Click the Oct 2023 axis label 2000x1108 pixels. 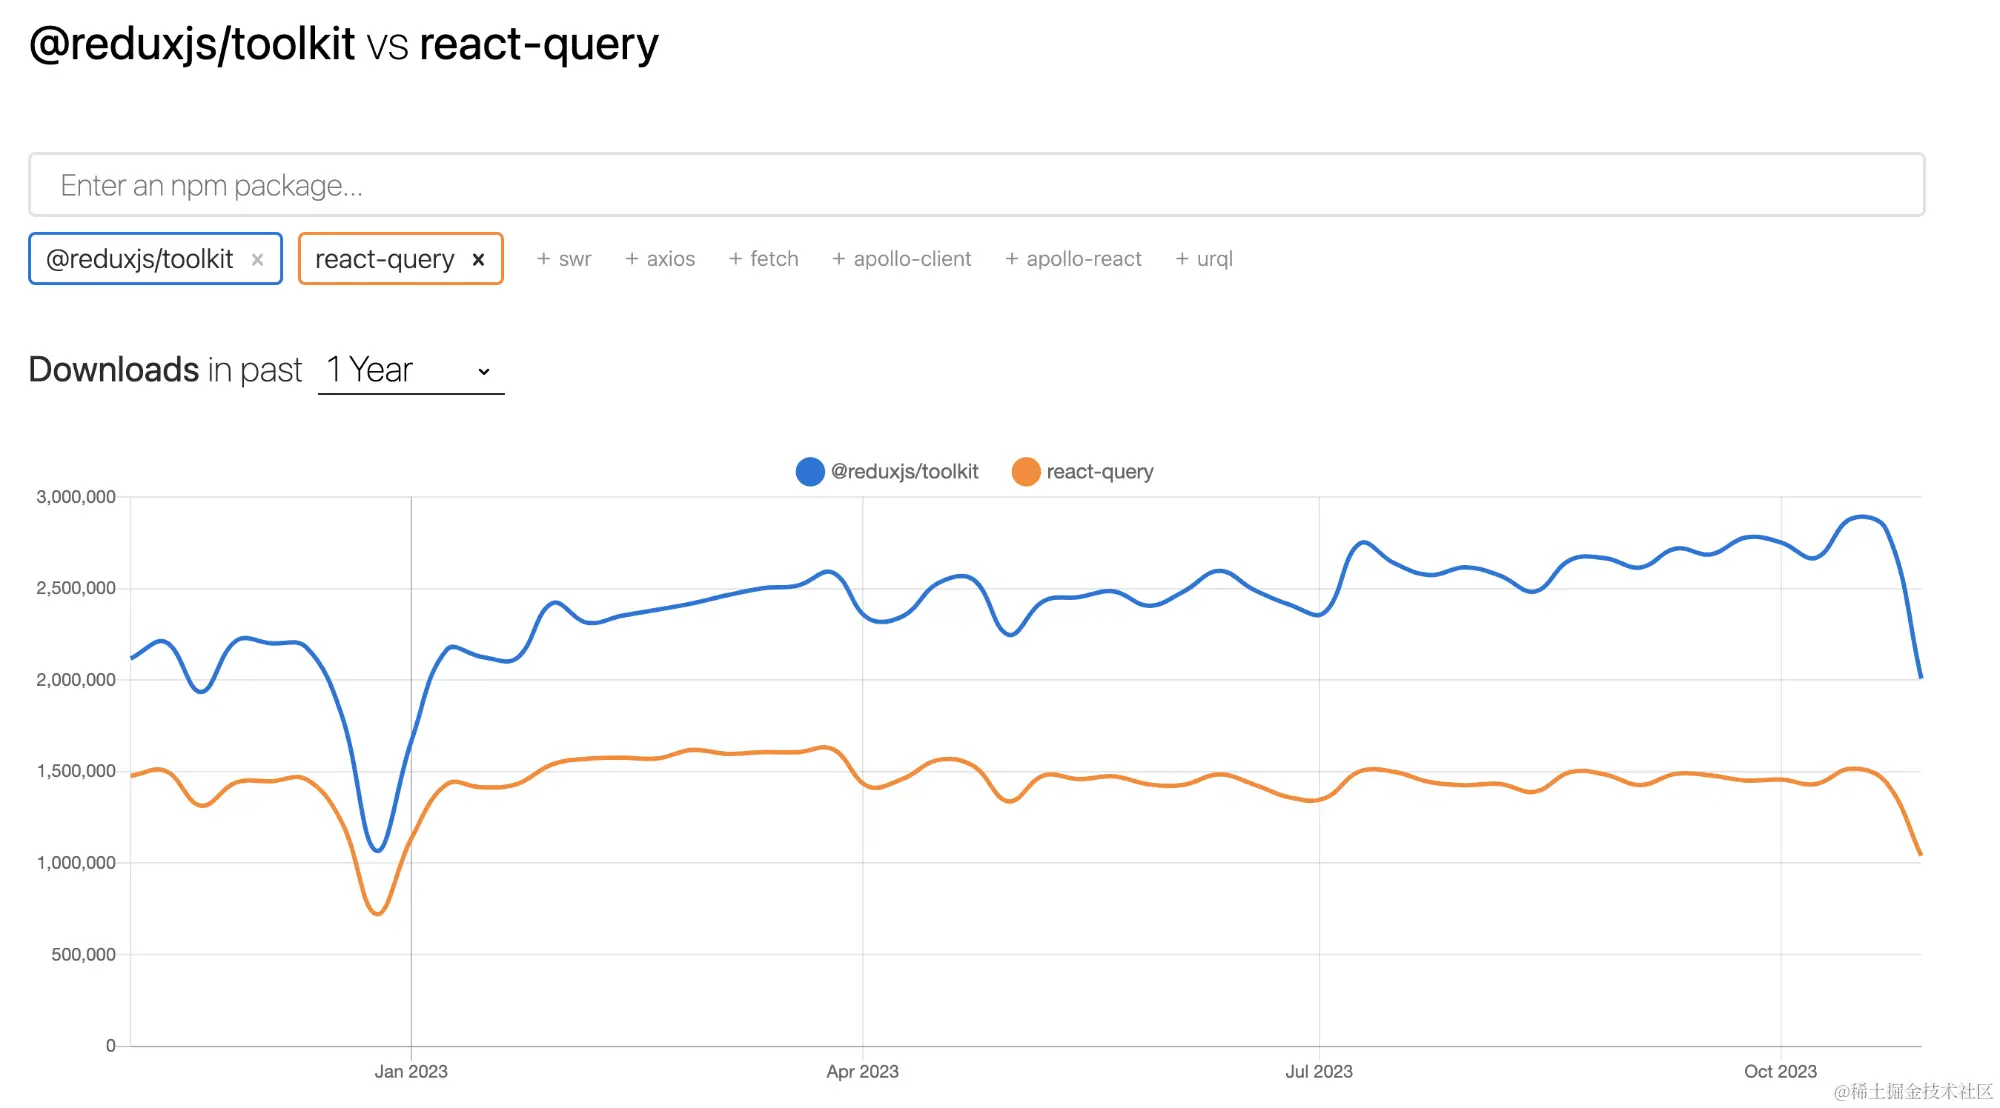(x=1780, y=1071)
